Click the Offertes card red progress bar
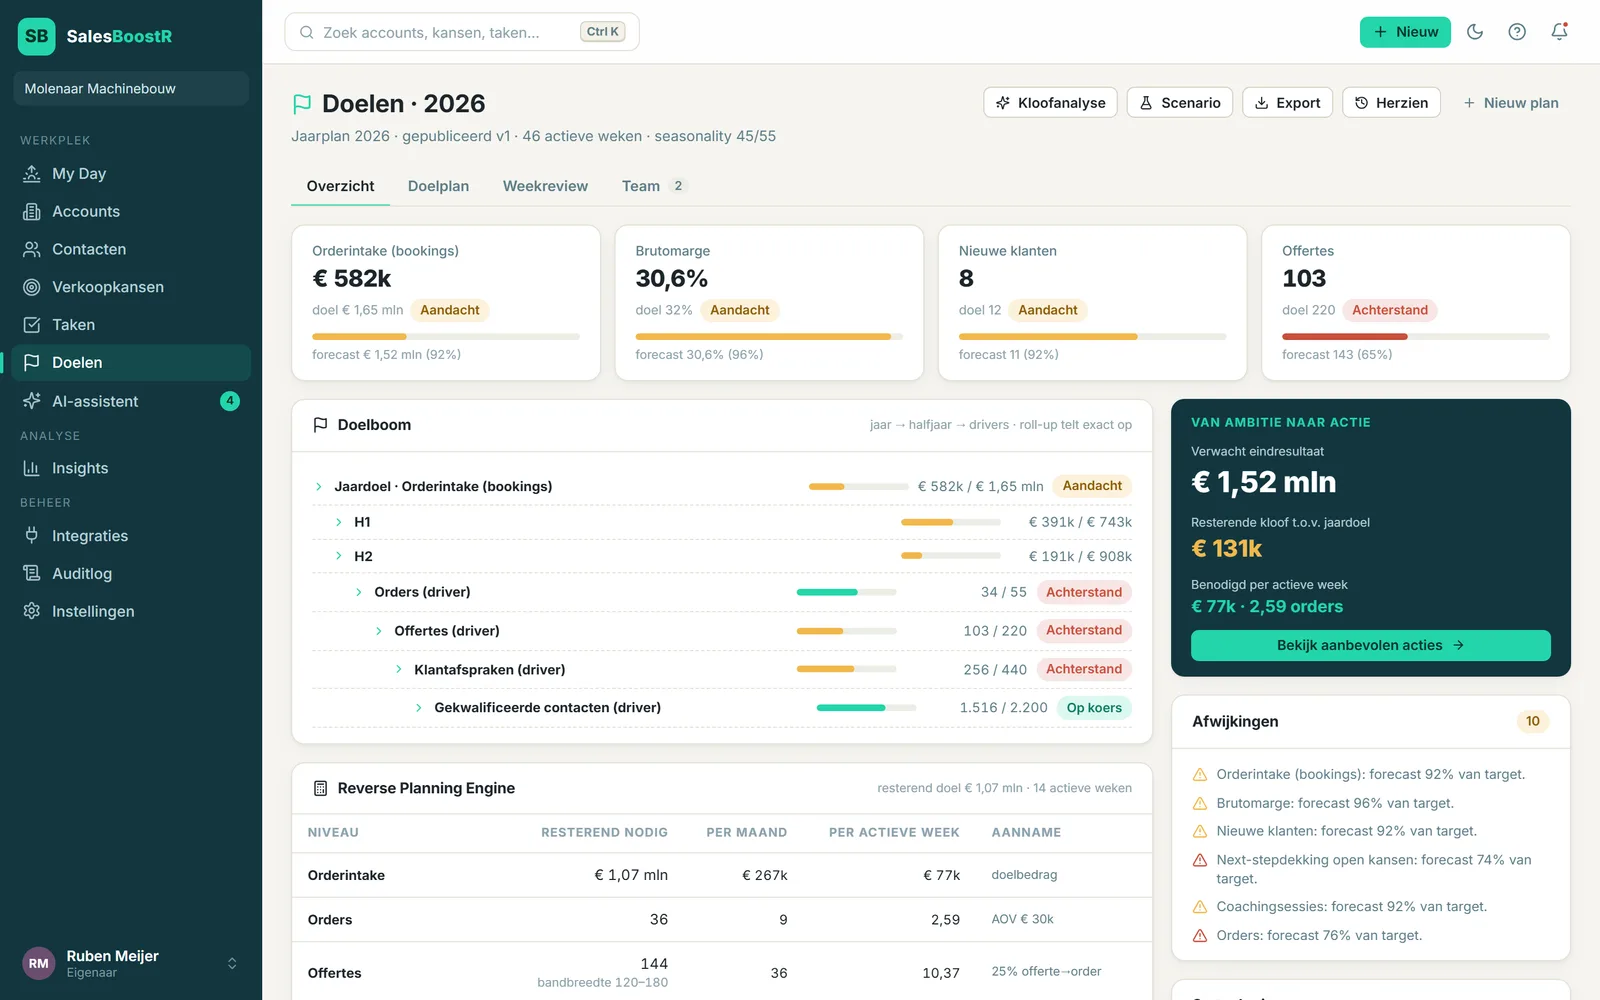This screenshot has height=1000, width=1600. click(x=1416, y=337)
